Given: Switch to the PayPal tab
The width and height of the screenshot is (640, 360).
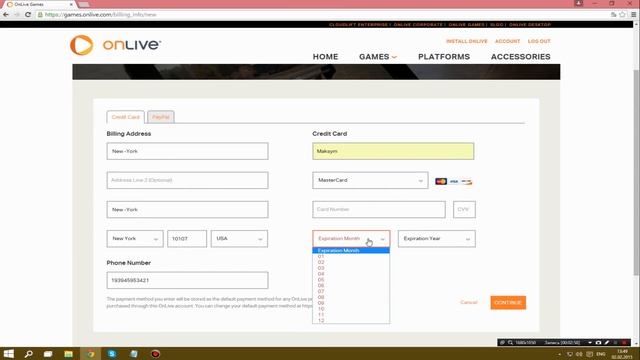Looking at the screenshot, I should point(161,117).
